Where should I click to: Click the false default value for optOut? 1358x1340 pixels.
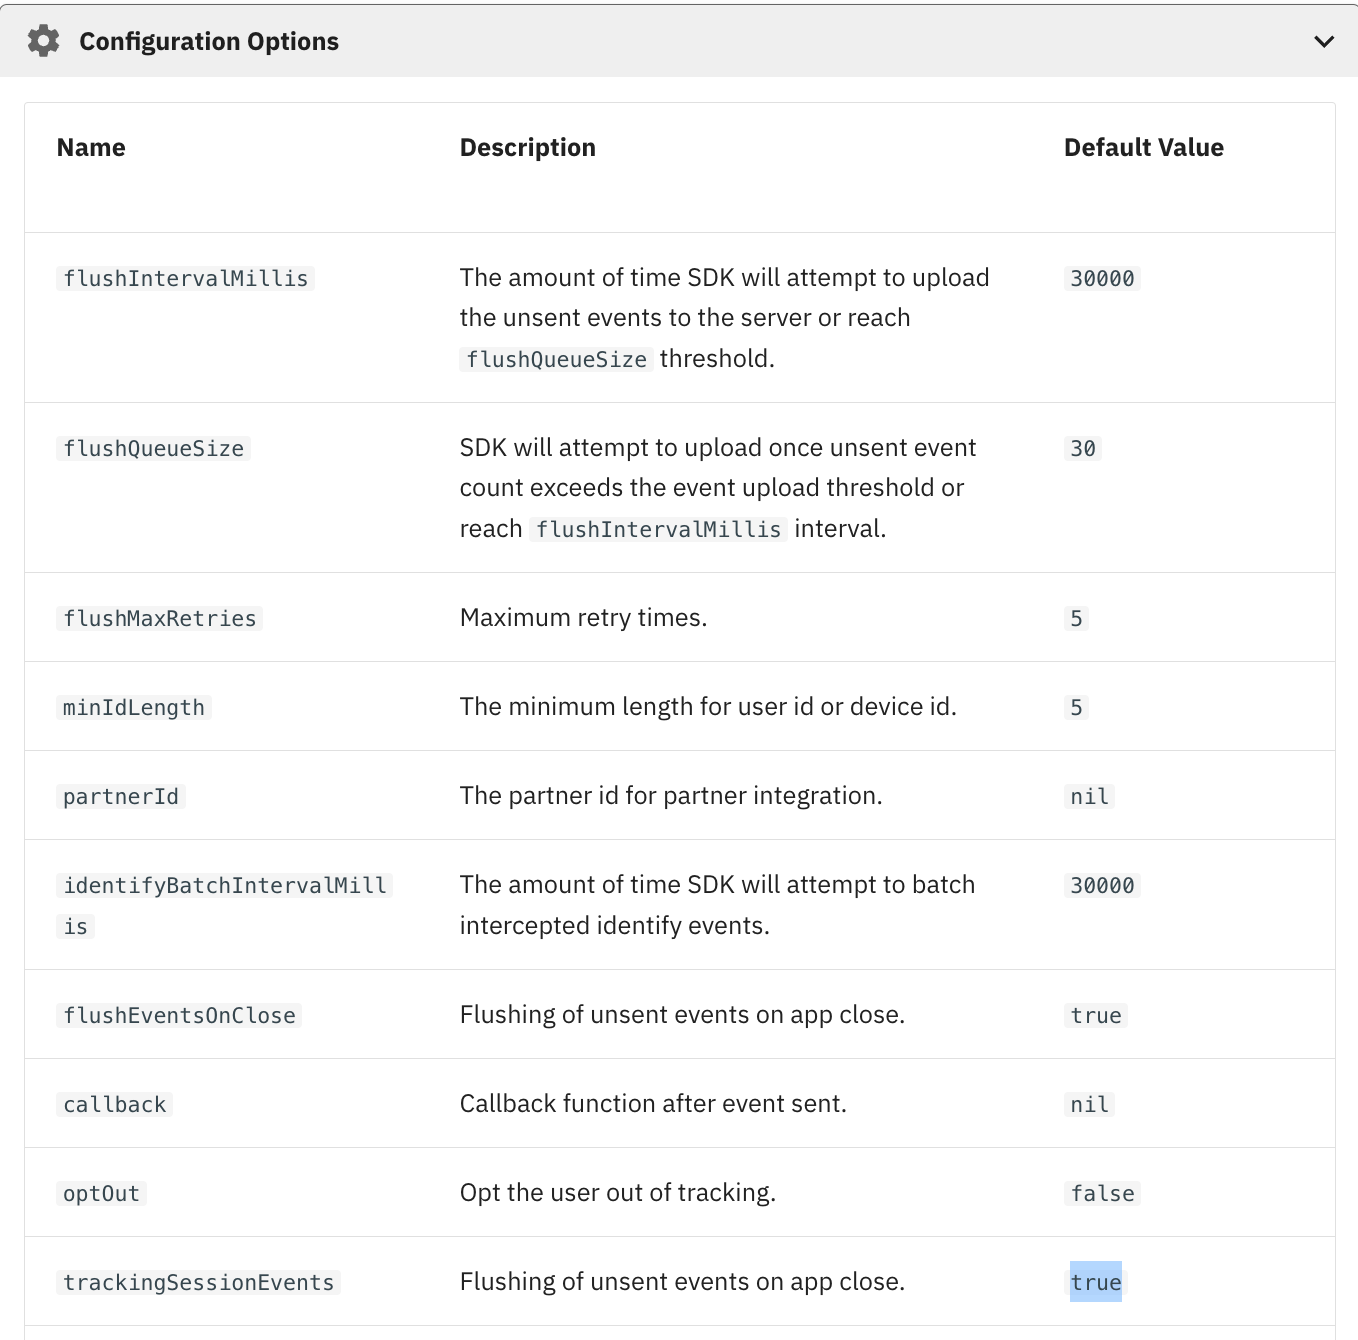[1102, 1194]
